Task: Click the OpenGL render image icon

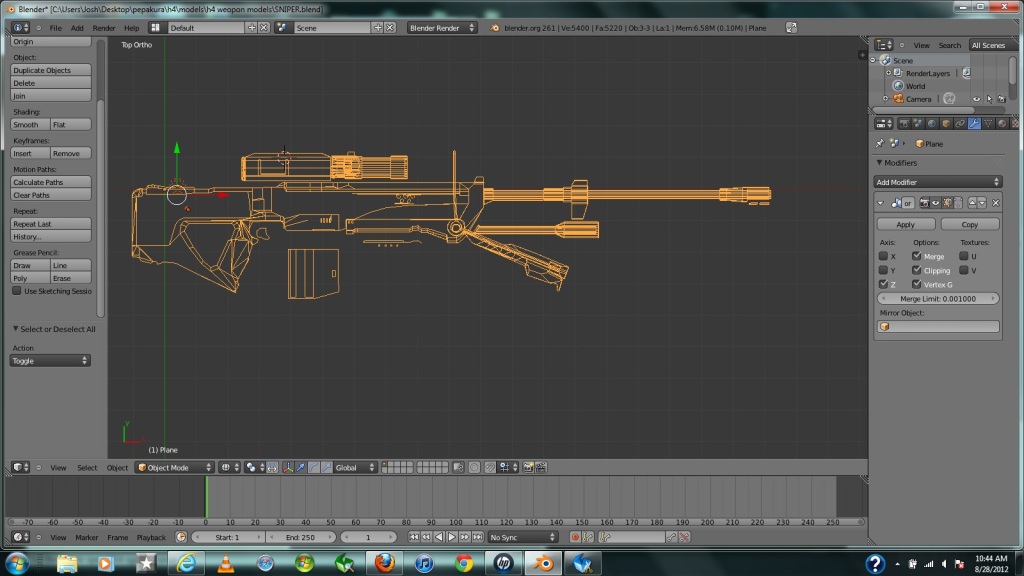Action: coord(528,468)
